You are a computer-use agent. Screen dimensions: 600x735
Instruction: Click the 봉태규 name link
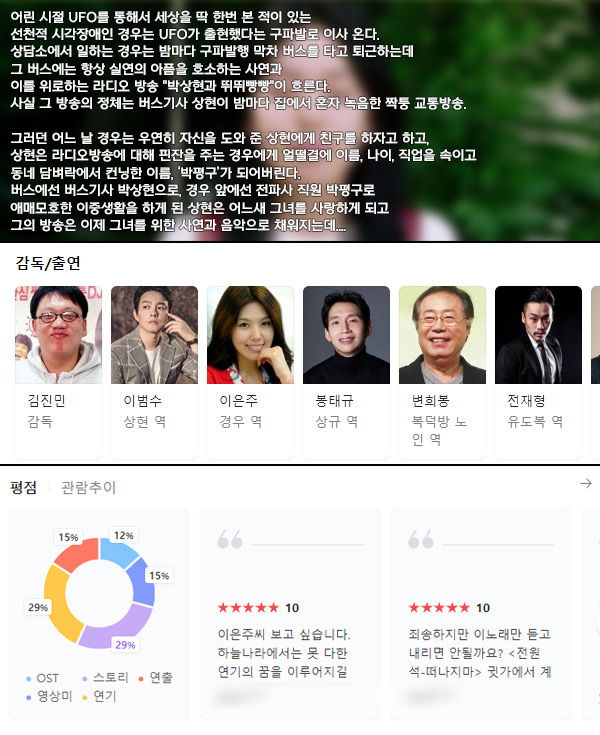[x=335, y=401]
